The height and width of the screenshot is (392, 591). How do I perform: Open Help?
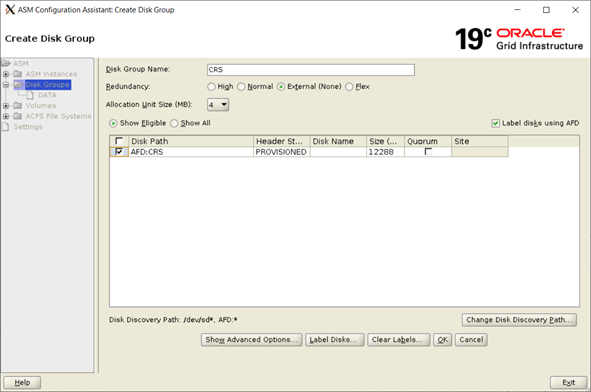coord(22,383)
